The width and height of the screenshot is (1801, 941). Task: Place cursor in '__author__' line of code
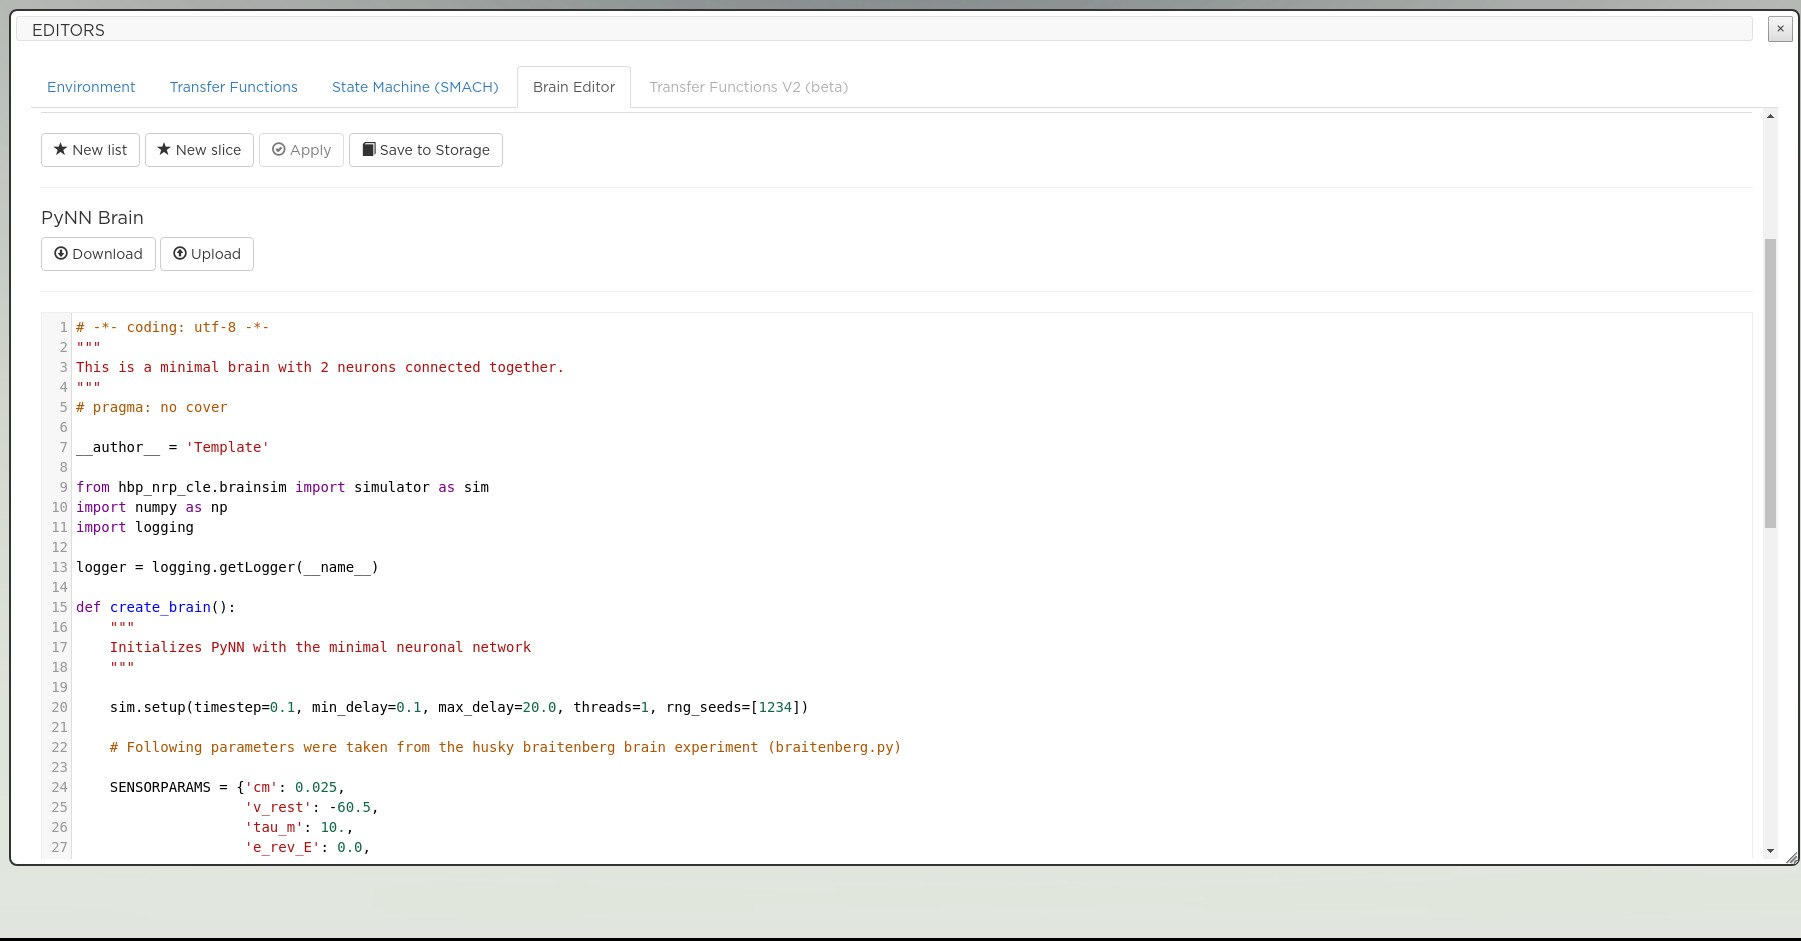[x=173, y=447]
